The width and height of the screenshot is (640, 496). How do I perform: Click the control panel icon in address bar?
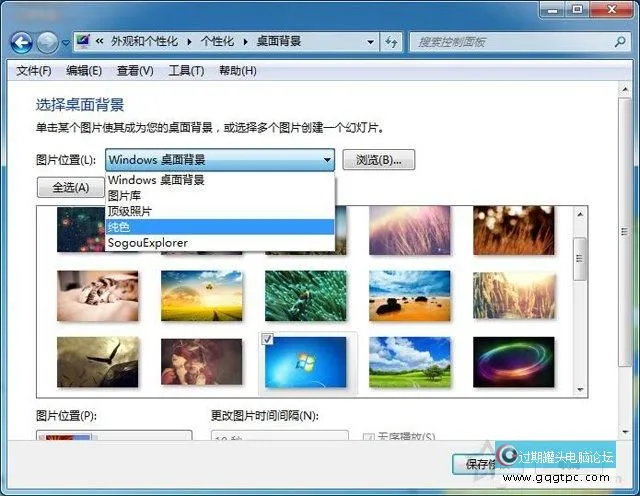83,41
